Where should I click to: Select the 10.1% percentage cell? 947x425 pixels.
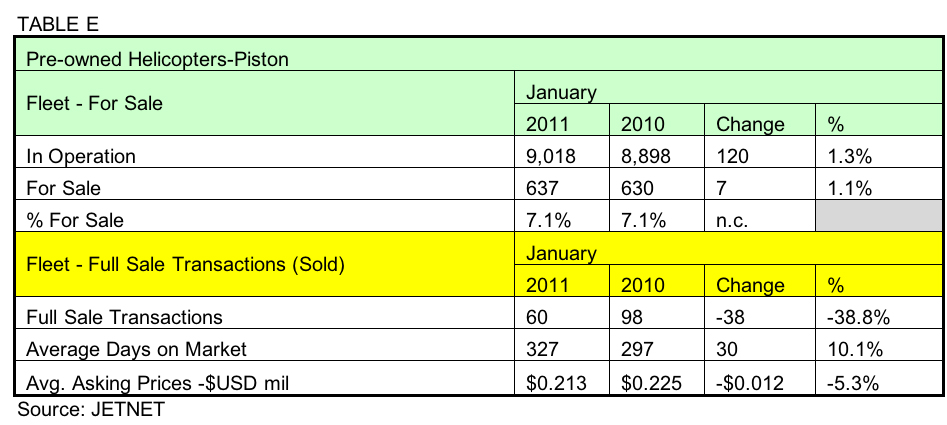coord(852,348)
